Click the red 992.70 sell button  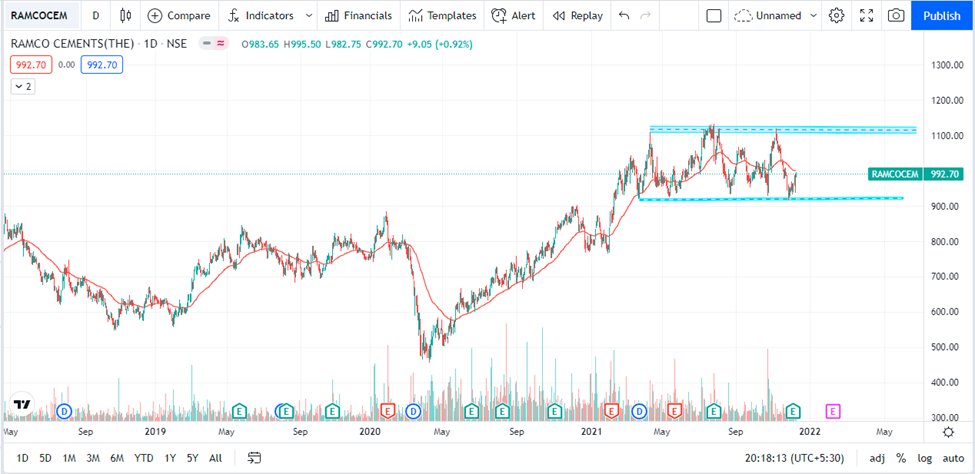tap(30, 64)
